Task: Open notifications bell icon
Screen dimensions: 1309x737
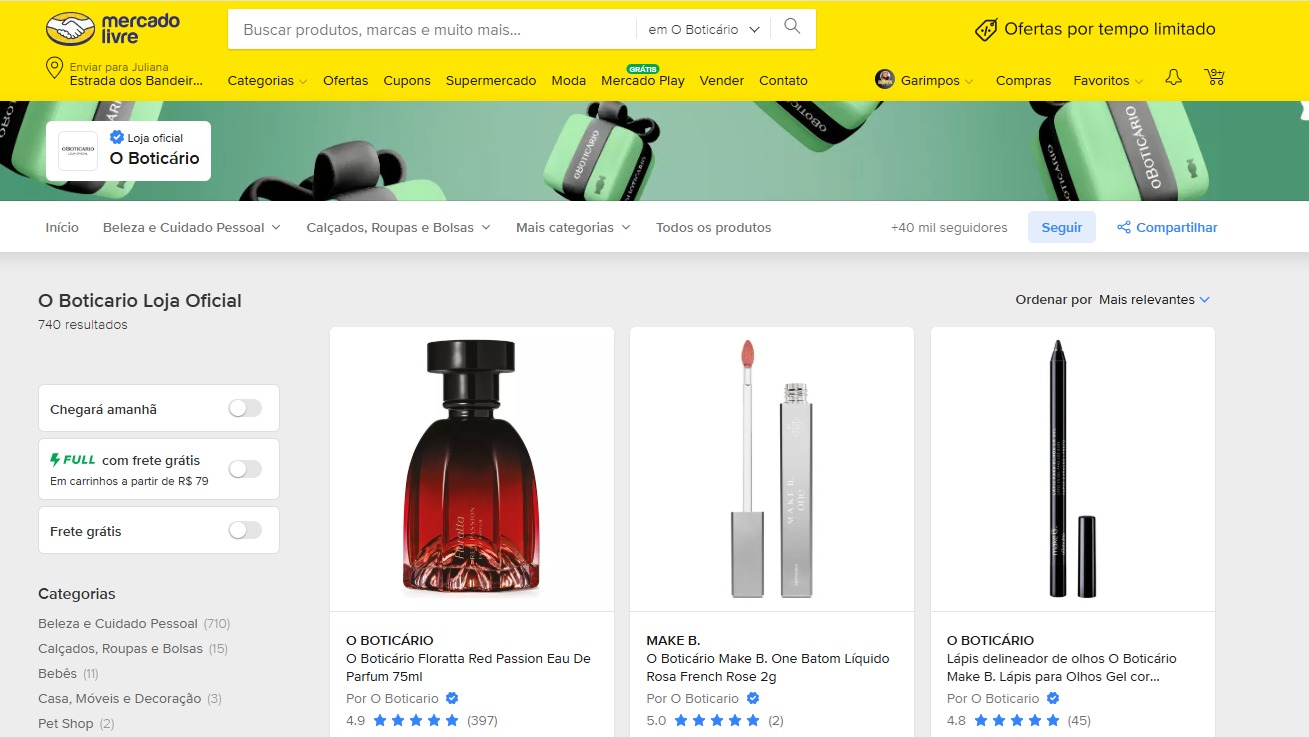Action: [x=1174, y=78]
